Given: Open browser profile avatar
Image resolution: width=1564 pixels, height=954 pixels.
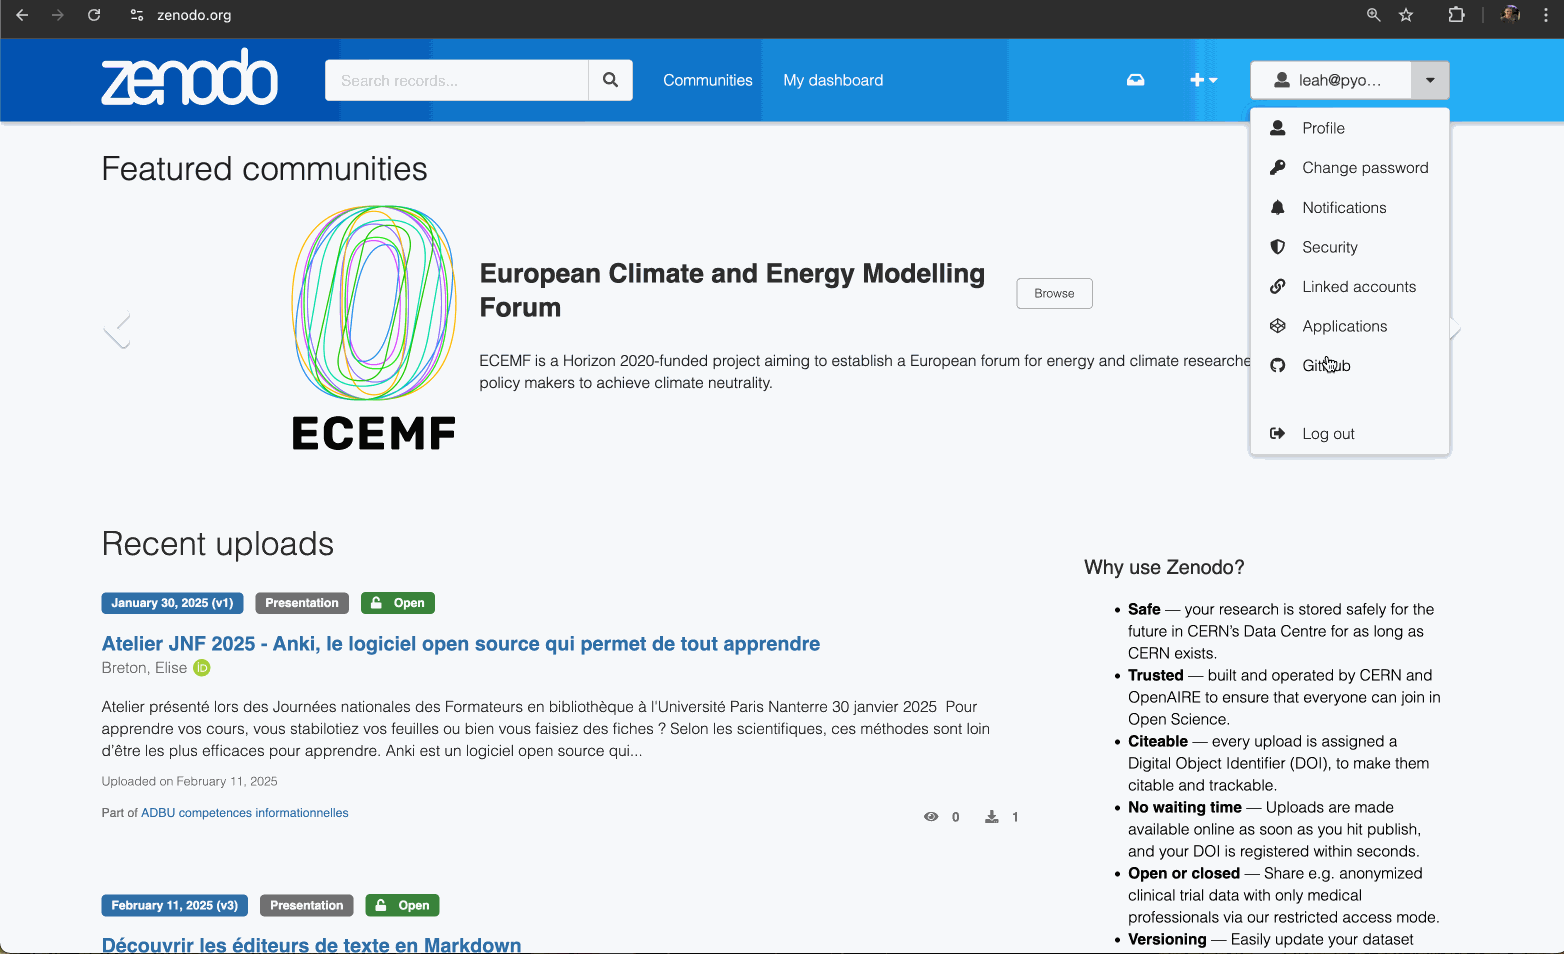Looking at the screenshot, I should coord(1510,15).
